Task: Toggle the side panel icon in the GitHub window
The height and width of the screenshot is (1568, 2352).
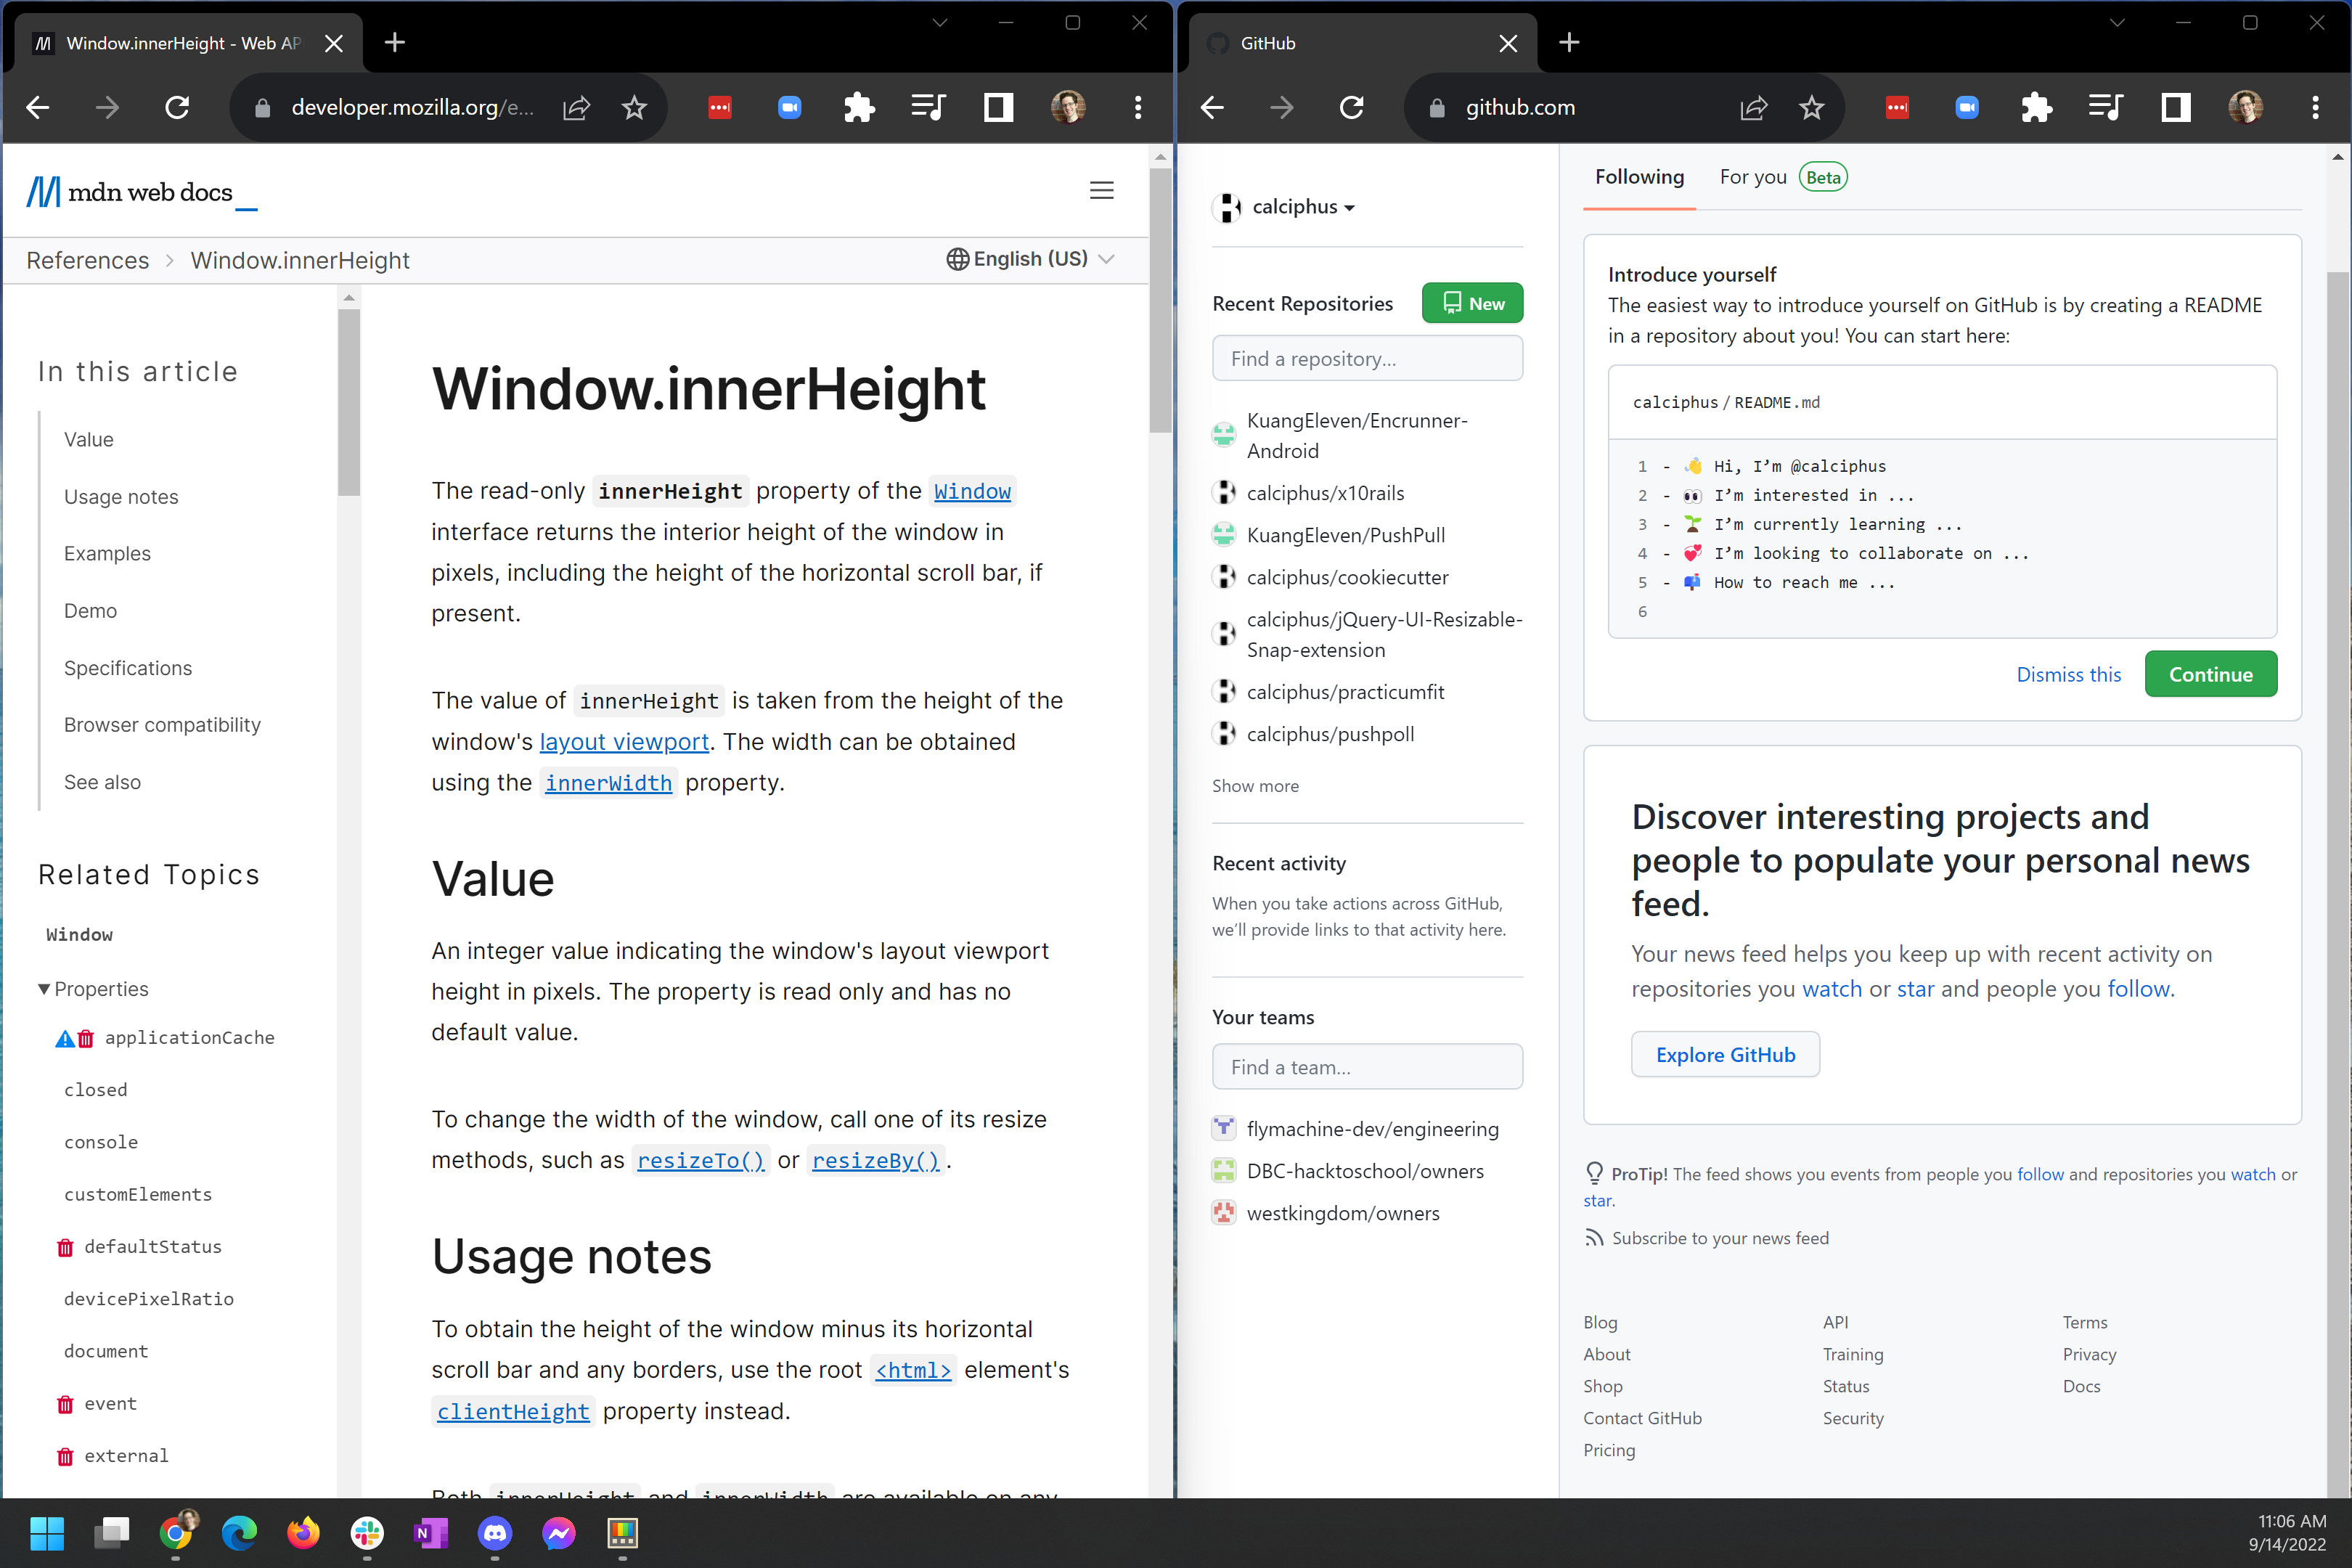Action: coord(2175,108)
